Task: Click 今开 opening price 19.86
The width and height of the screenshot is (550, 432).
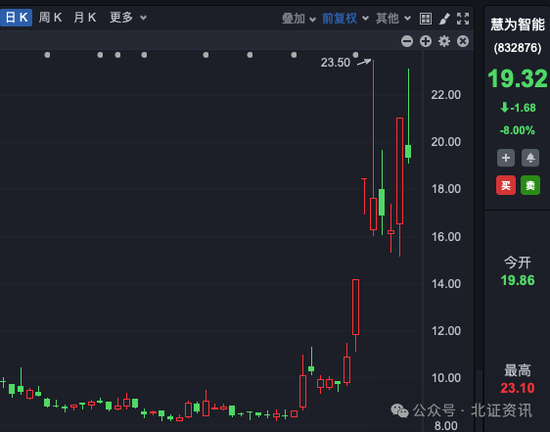Action: pos(517,280)
